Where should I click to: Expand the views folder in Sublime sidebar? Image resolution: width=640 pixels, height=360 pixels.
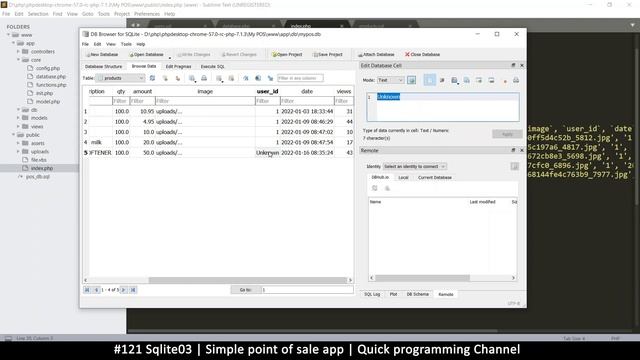tap(18, 126)
